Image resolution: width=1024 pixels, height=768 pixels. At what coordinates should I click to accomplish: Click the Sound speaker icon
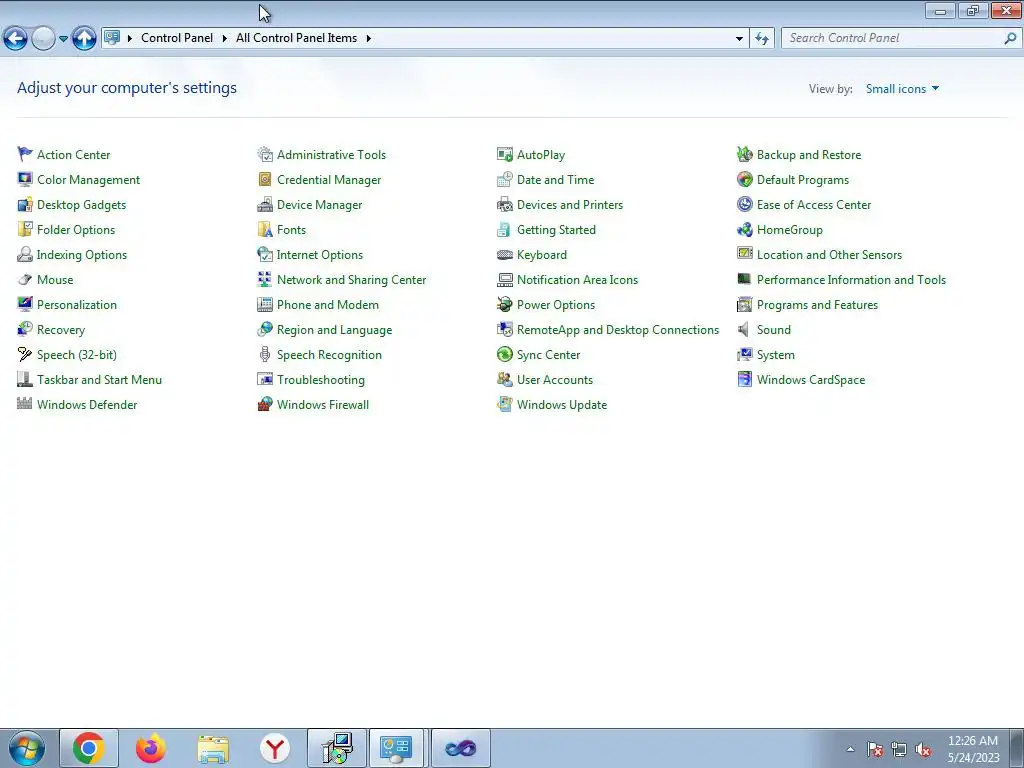(x=744, y=329)
